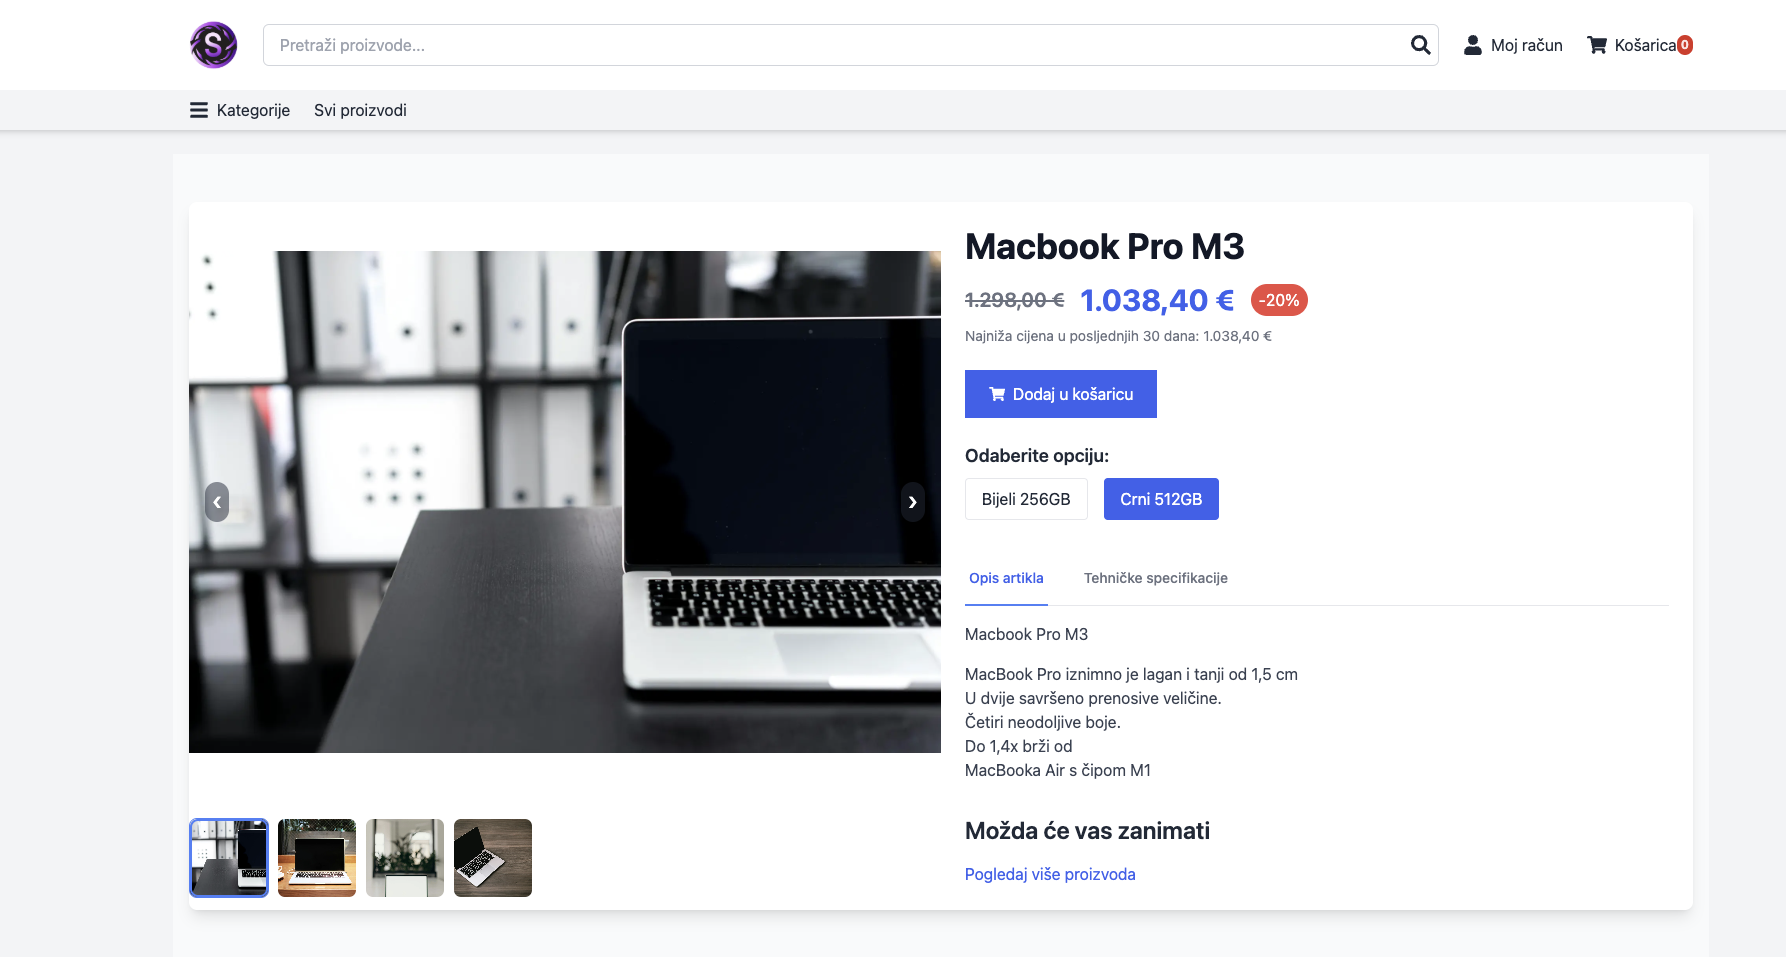
Task: Select the Crni 512GB option
Action: coord(1161,499)
